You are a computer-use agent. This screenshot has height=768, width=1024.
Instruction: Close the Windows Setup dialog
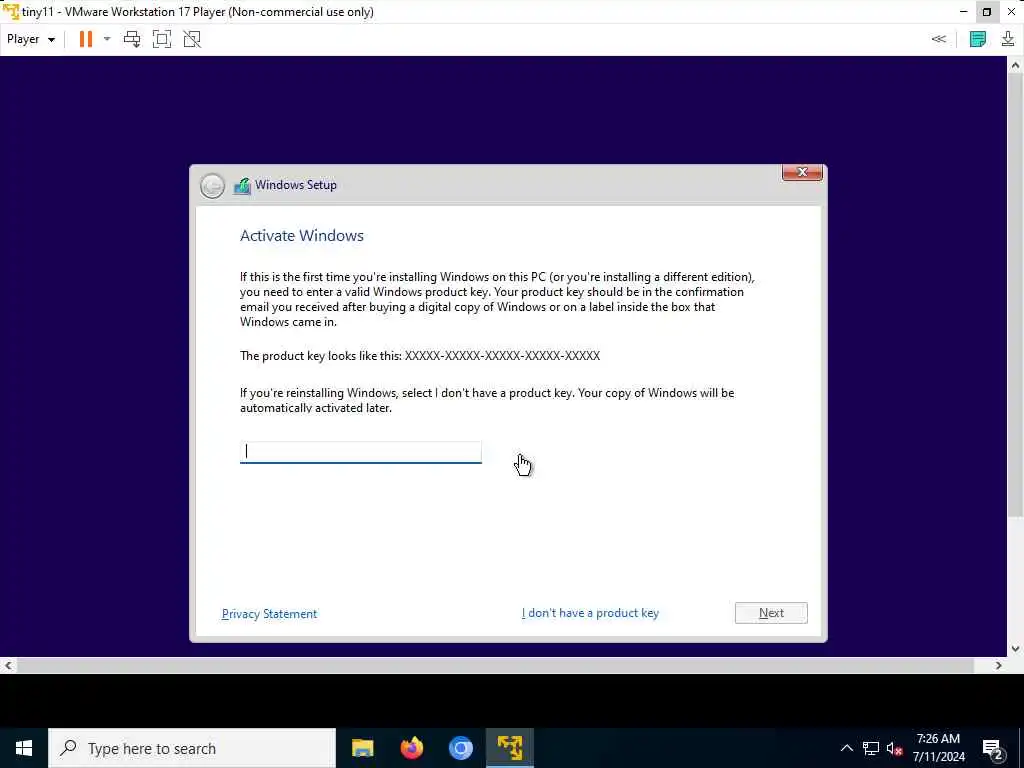tap(802, 172)
